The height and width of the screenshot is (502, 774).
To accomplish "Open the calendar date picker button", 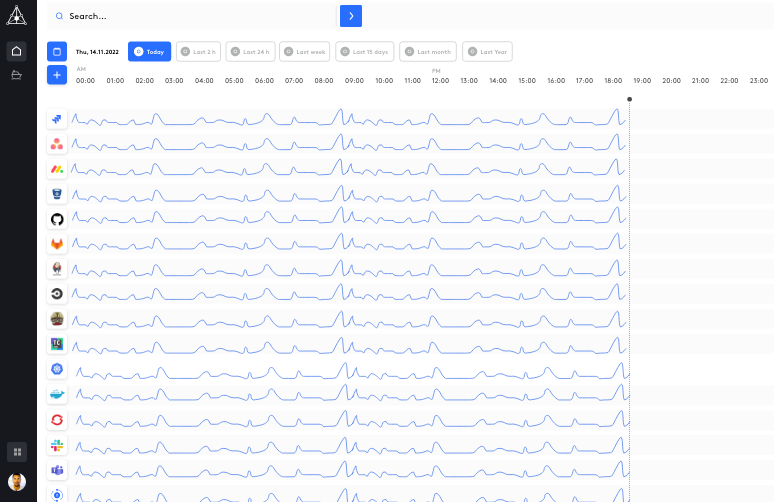I will (57, 51).
